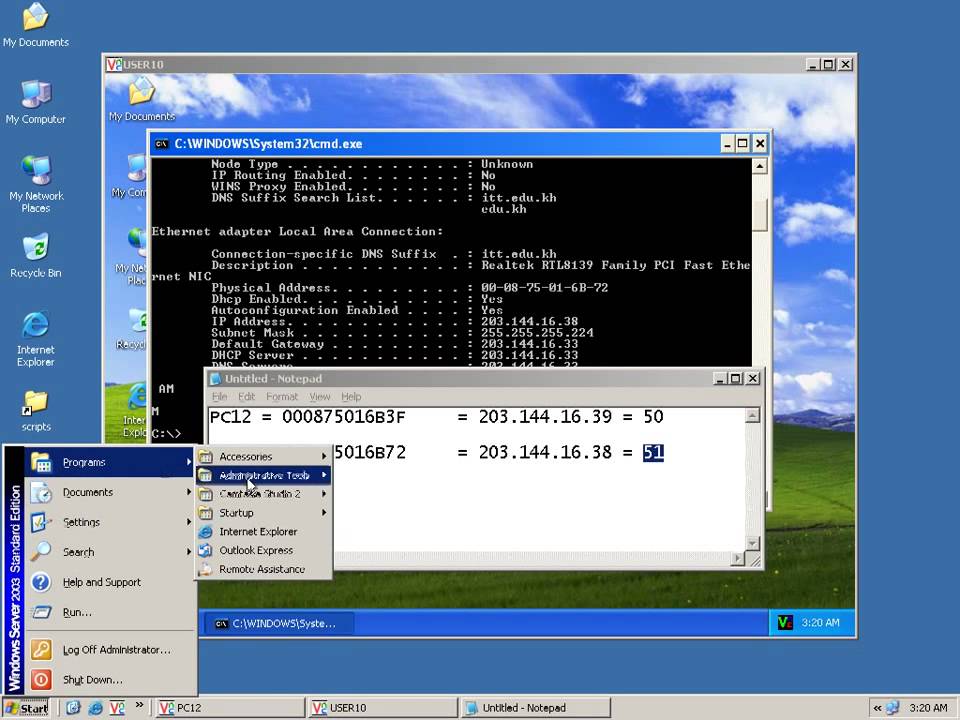Click the Start button
The image size is (960, 720).
[x=26, y=708]
